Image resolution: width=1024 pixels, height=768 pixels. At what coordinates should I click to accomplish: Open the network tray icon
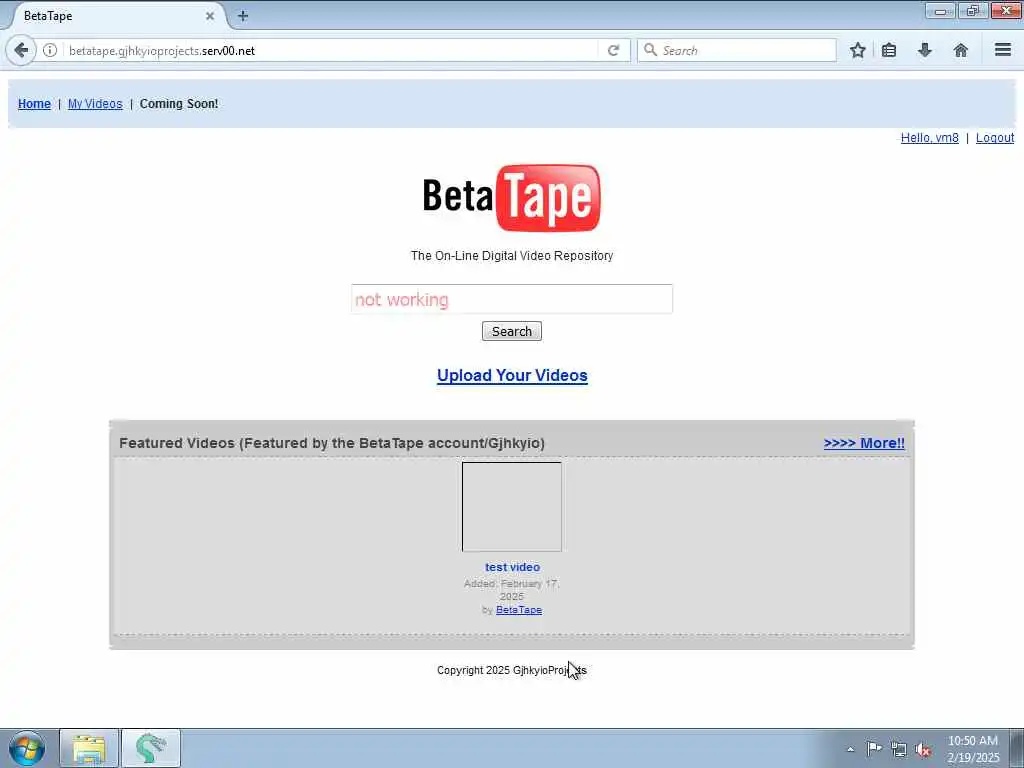899,749
